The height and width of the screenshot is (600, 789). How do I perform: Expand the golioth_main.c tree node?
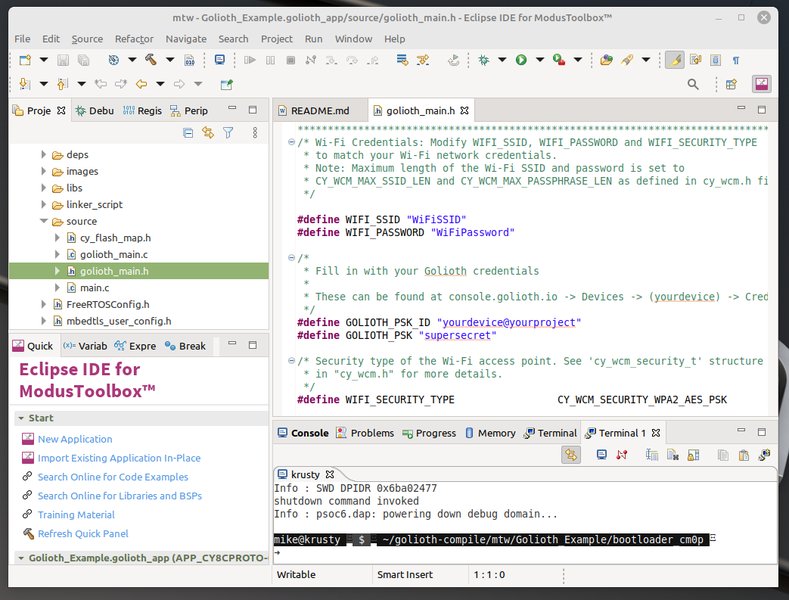click(x=57, y=254)
